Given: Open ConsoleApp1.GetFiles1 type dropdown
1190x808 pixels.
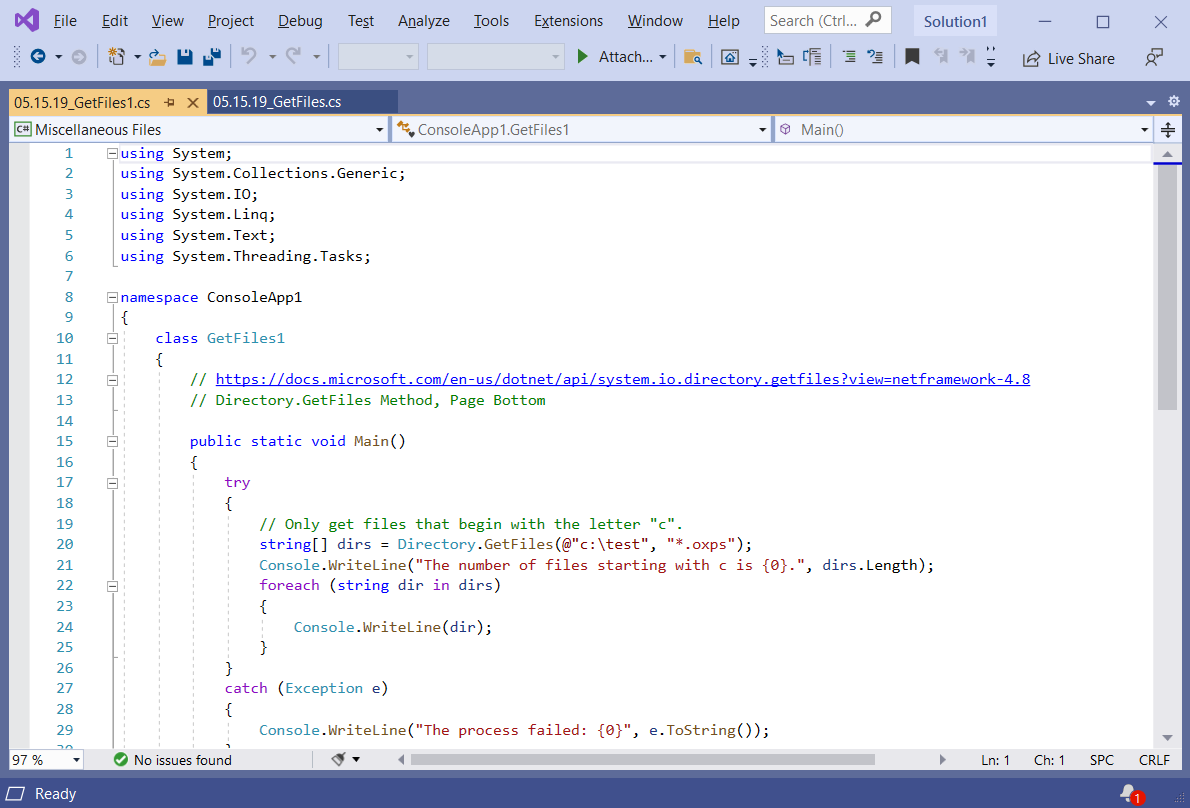Looking at the screenshot, I should (581, 130).
